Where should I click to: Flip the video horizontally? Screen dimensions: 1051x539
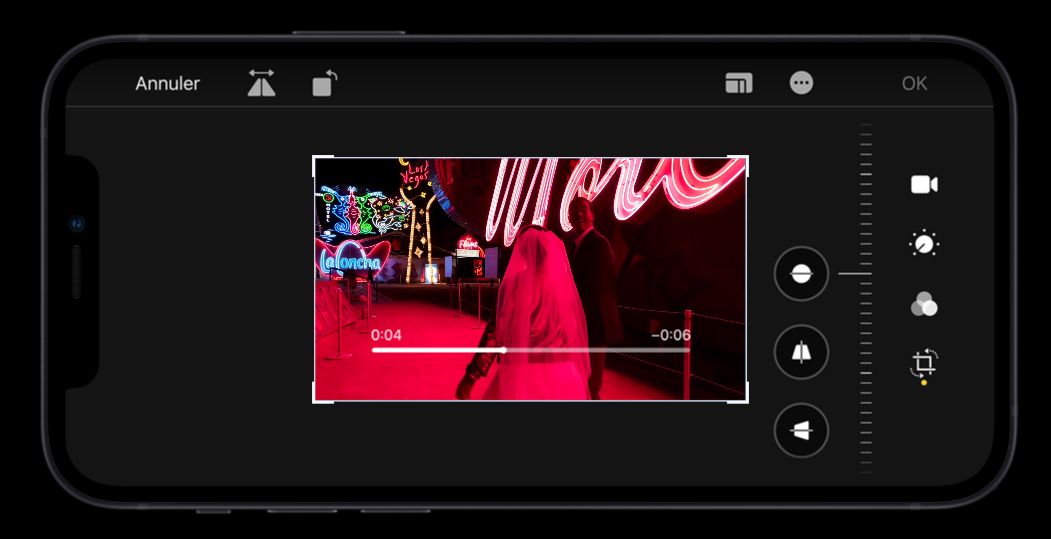coord(261,83)
